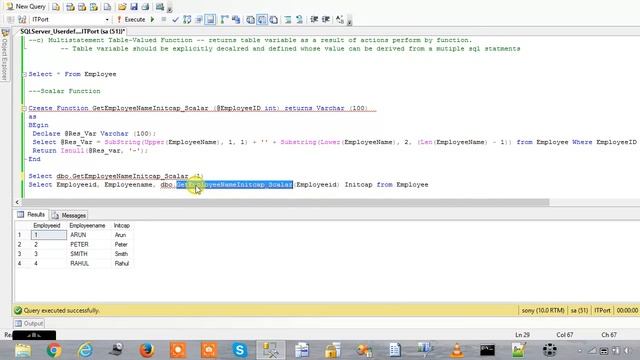
Task: Click the editor horizontal scrollbar left arrow
Action: click(x=17, y=202)
